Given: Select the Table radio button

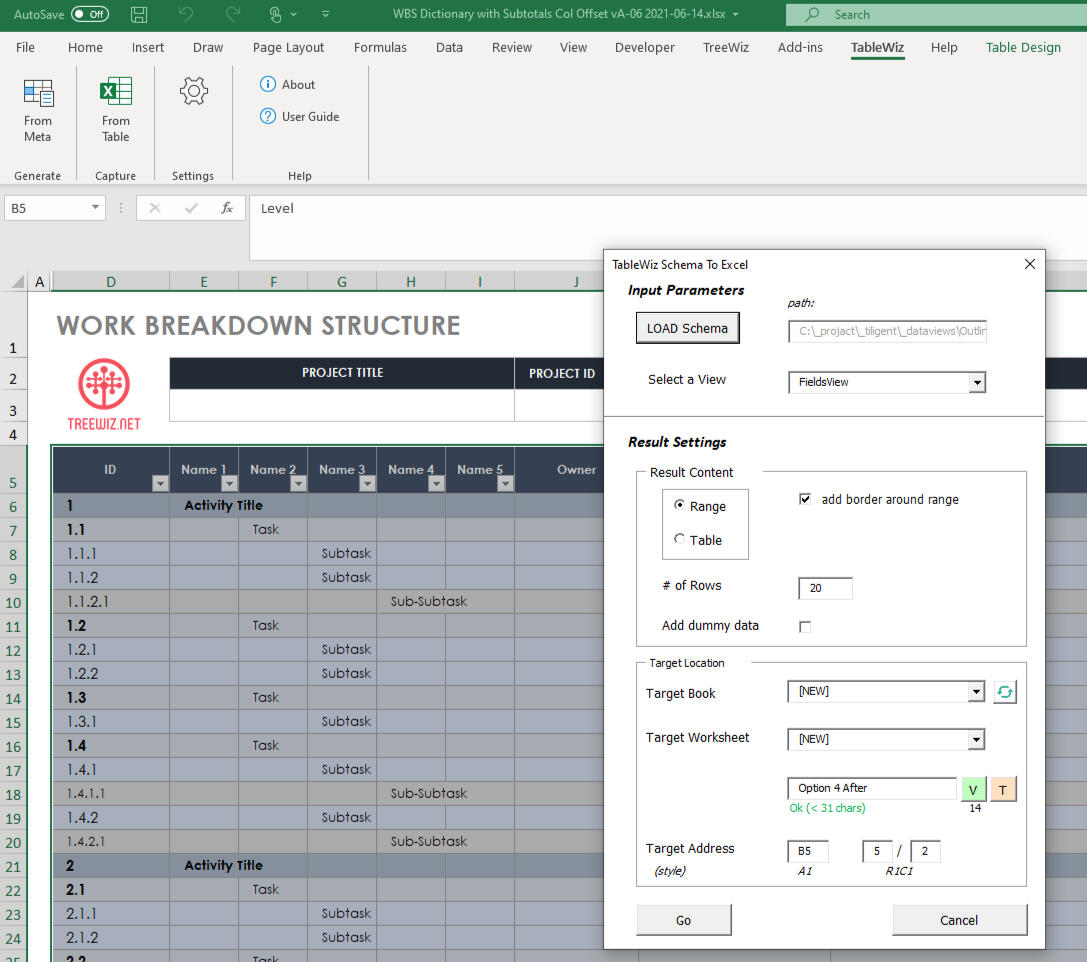Looking at the screenshot, I should (x=680, y=540).
